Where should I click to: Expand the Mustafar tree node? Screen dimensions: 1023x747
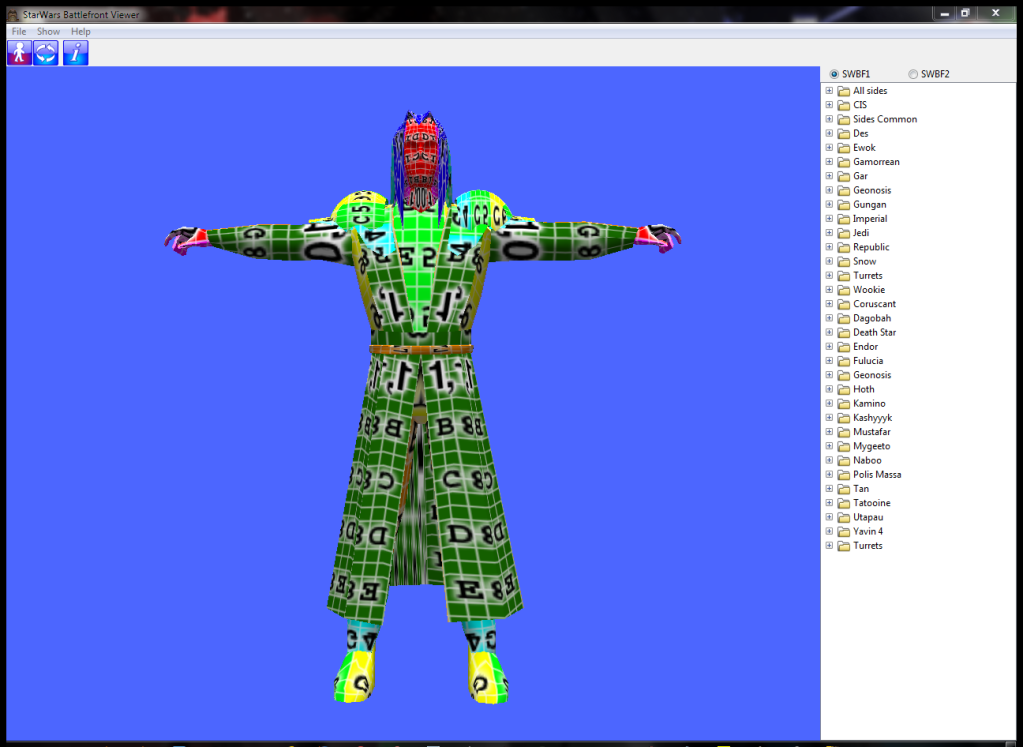[x=829, y=432]
